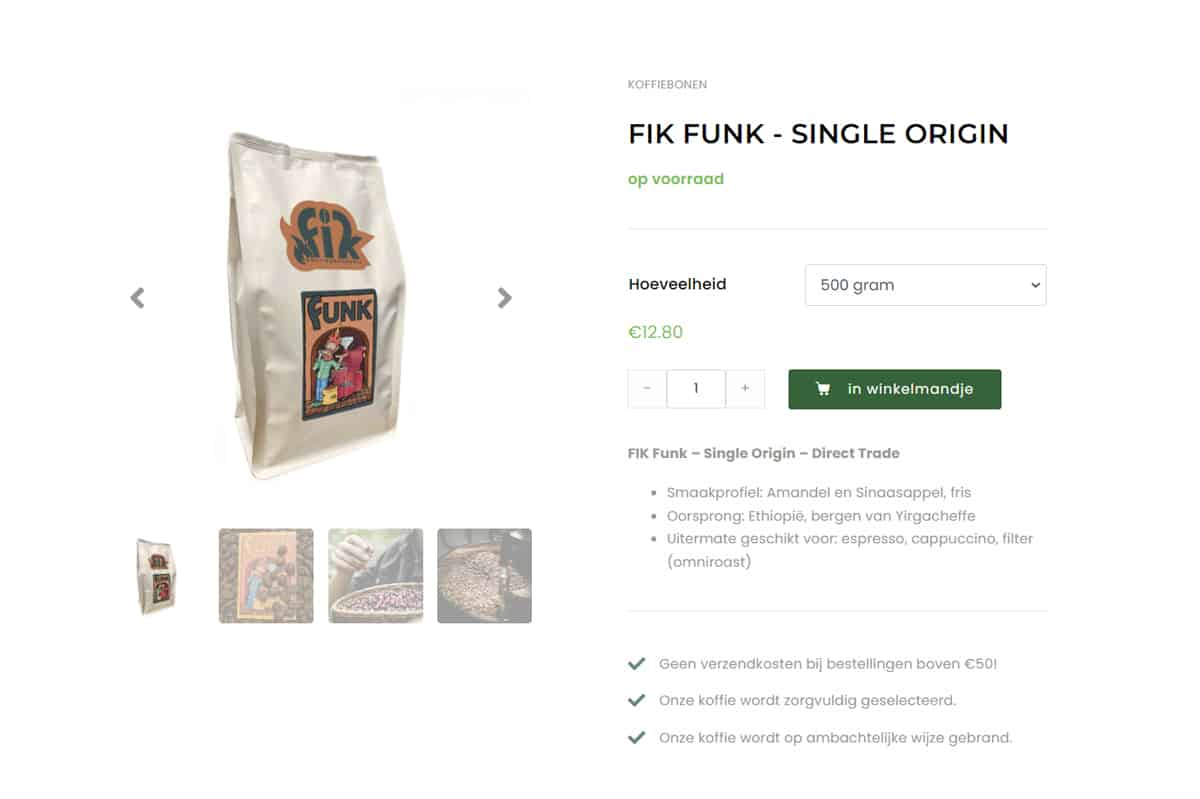Screen dimensions: 1200x799
Task: Select the hand picking cherries thumbnail
Action: [x=376, y=576]
